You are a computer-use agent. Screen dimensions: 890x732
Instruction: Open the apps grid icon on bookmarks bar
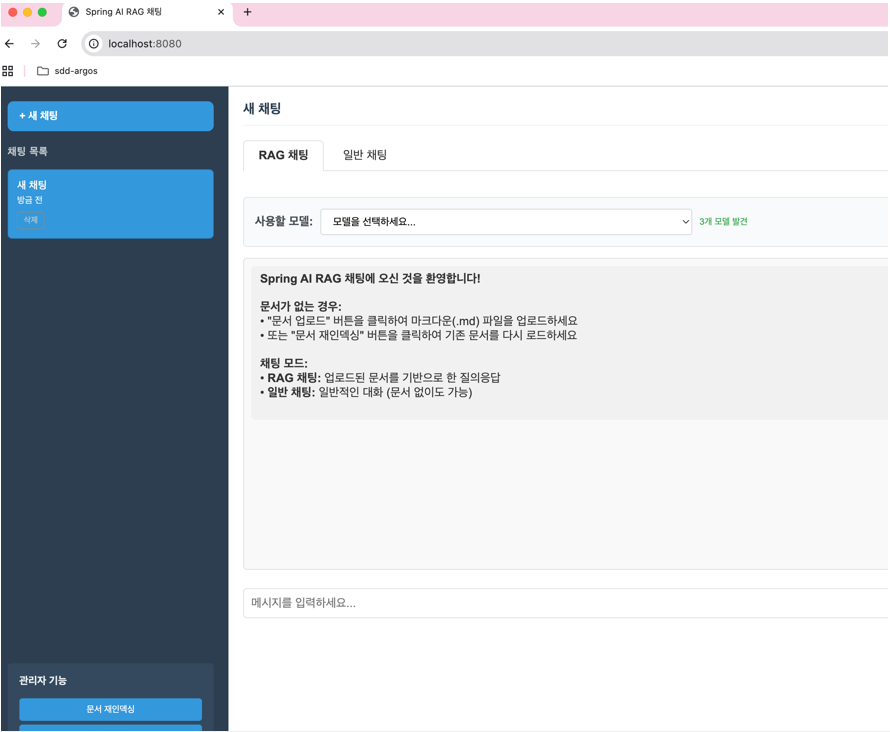point(8,71)
